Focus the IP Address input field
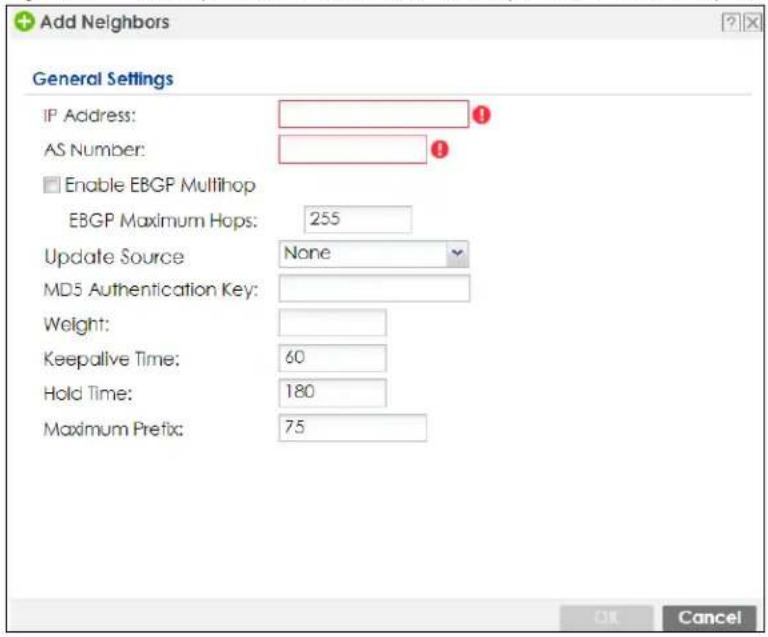768x637 pixels. click(x=374, y=114)
